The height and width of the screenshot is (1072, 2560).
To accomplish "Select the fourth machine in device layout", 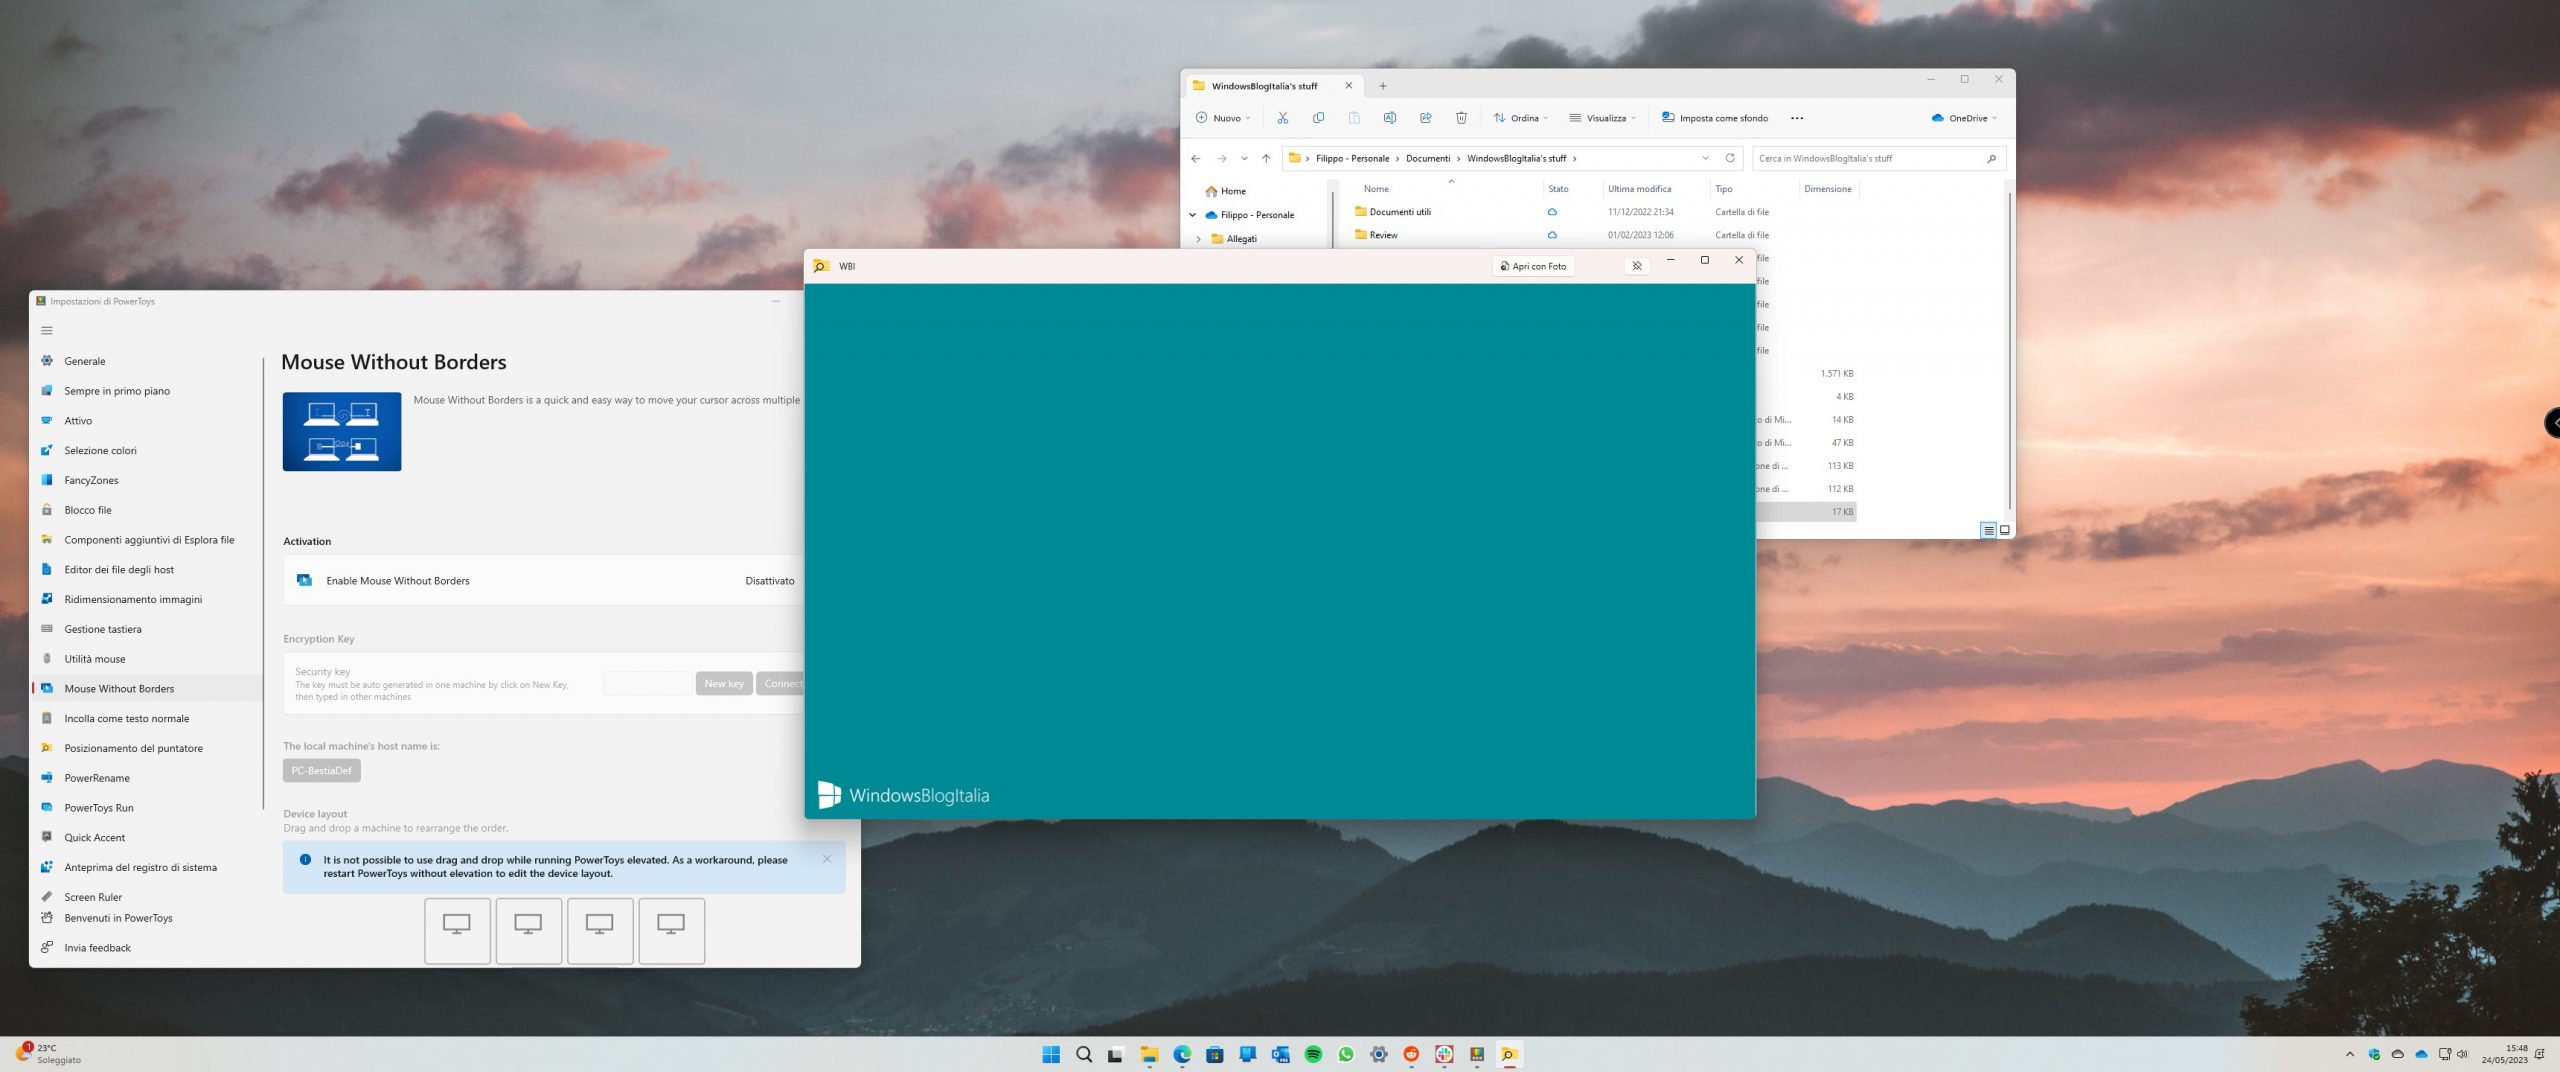I will [671, 930].
